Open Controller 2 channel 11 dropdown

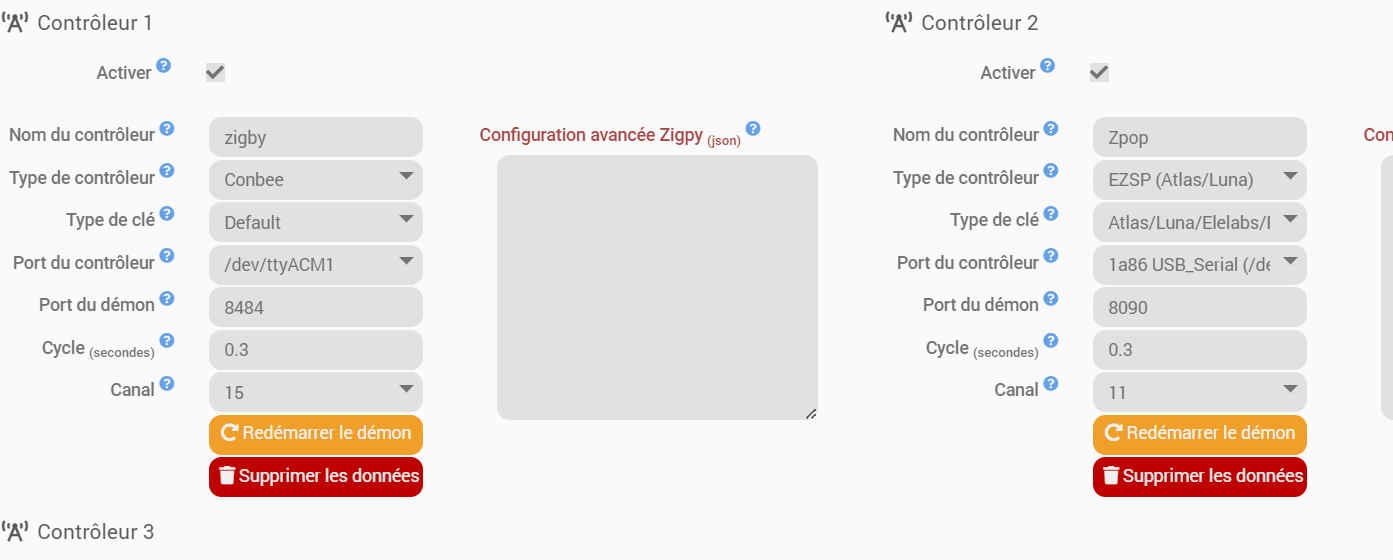tap(1199, 392)
